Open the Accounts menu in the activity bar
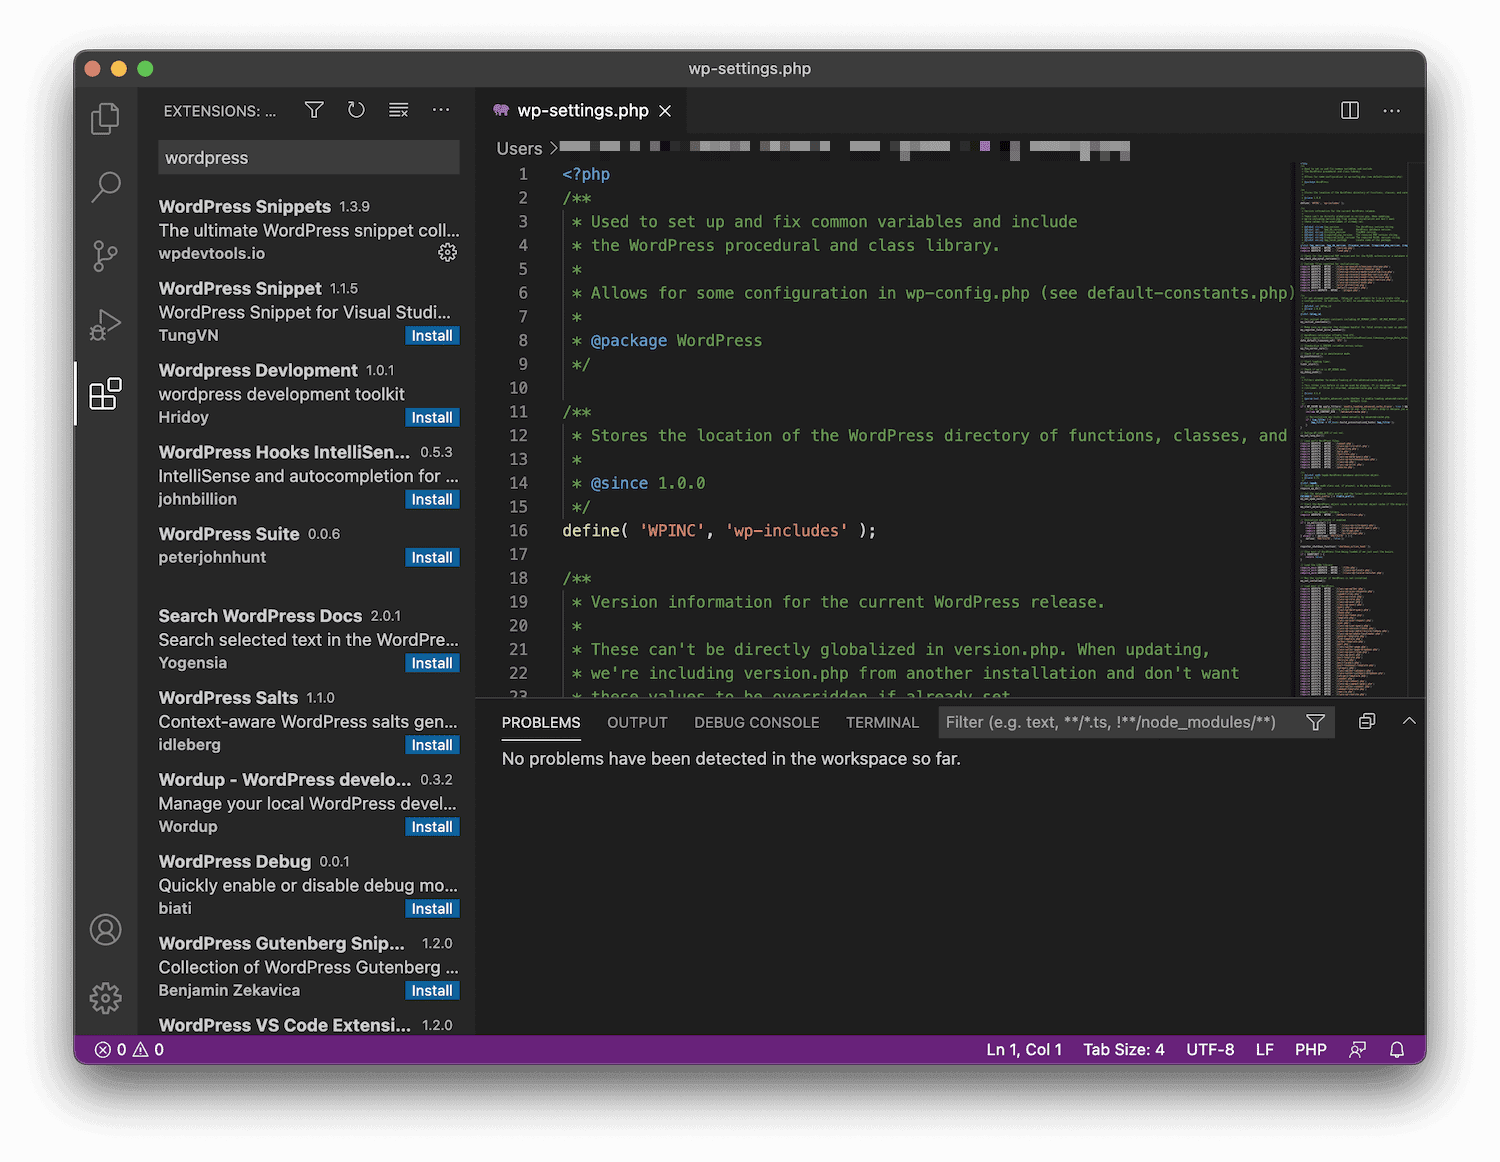The image size is (1500, 1162). 105,929
